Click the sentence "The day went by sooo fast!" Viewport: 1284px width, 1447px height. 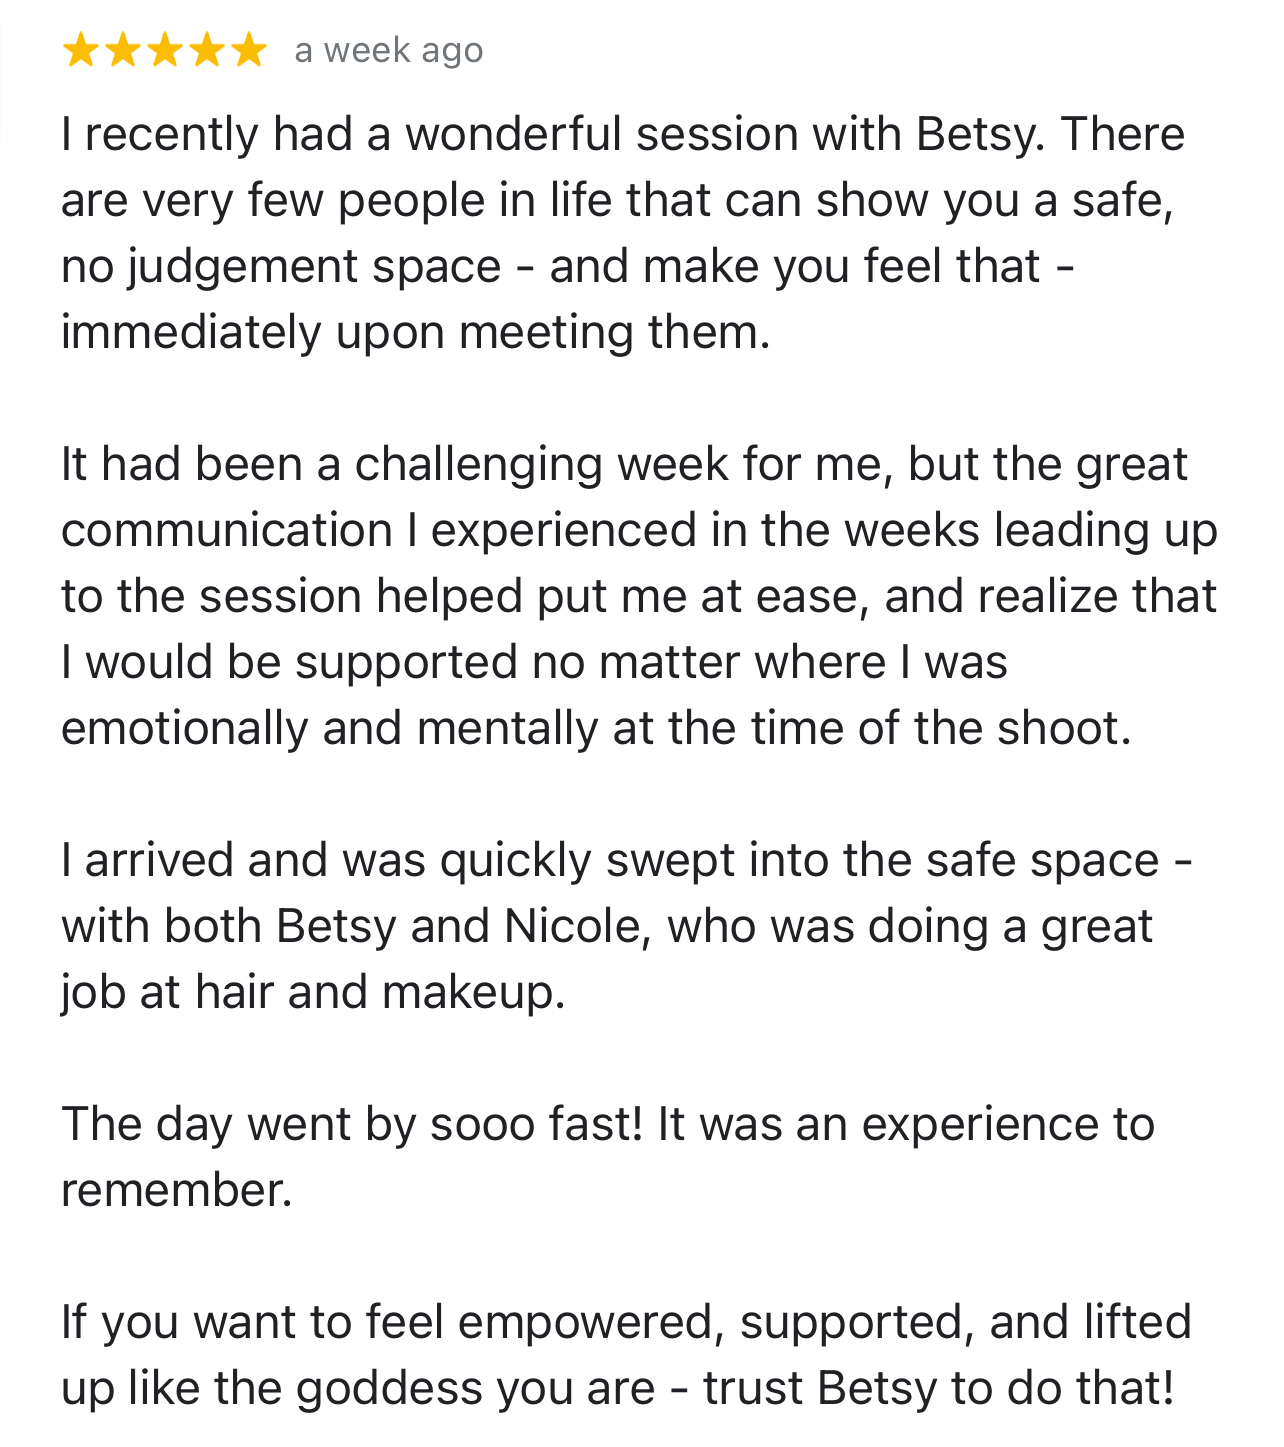pyautogui.click(x=352, y=1124)
